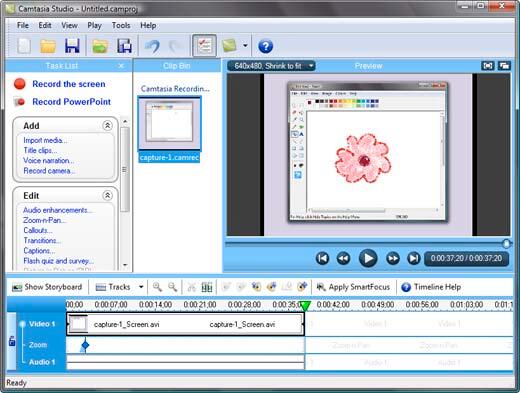This screenshot has height=393, width=520.
Task: Click task list scroll up arrow
Action: [x=125, y=121]
